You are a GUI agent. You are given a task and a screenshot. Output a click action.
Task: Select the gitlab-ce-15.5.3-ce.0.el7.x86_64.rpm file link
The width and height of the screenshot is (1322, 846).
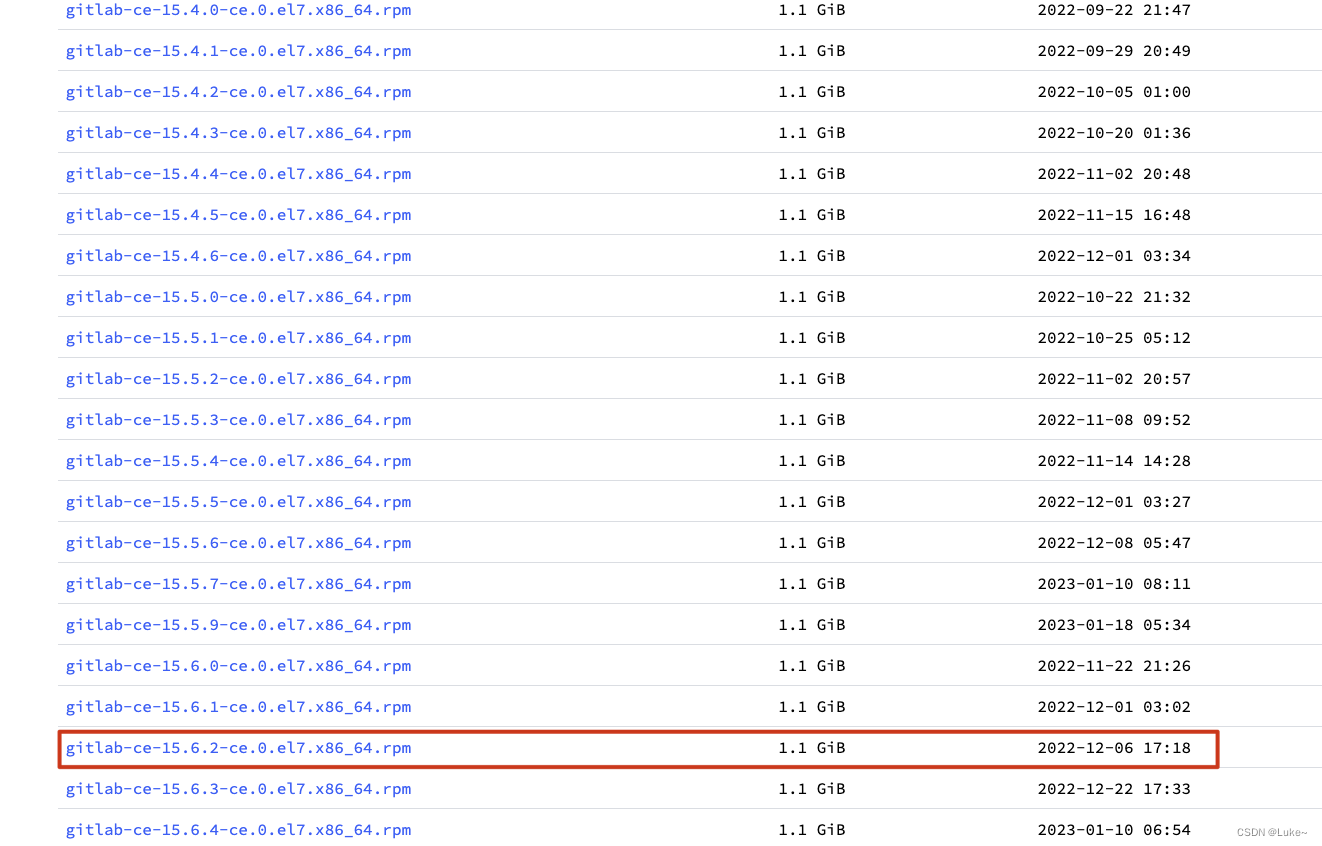click(x=238, y=420)
